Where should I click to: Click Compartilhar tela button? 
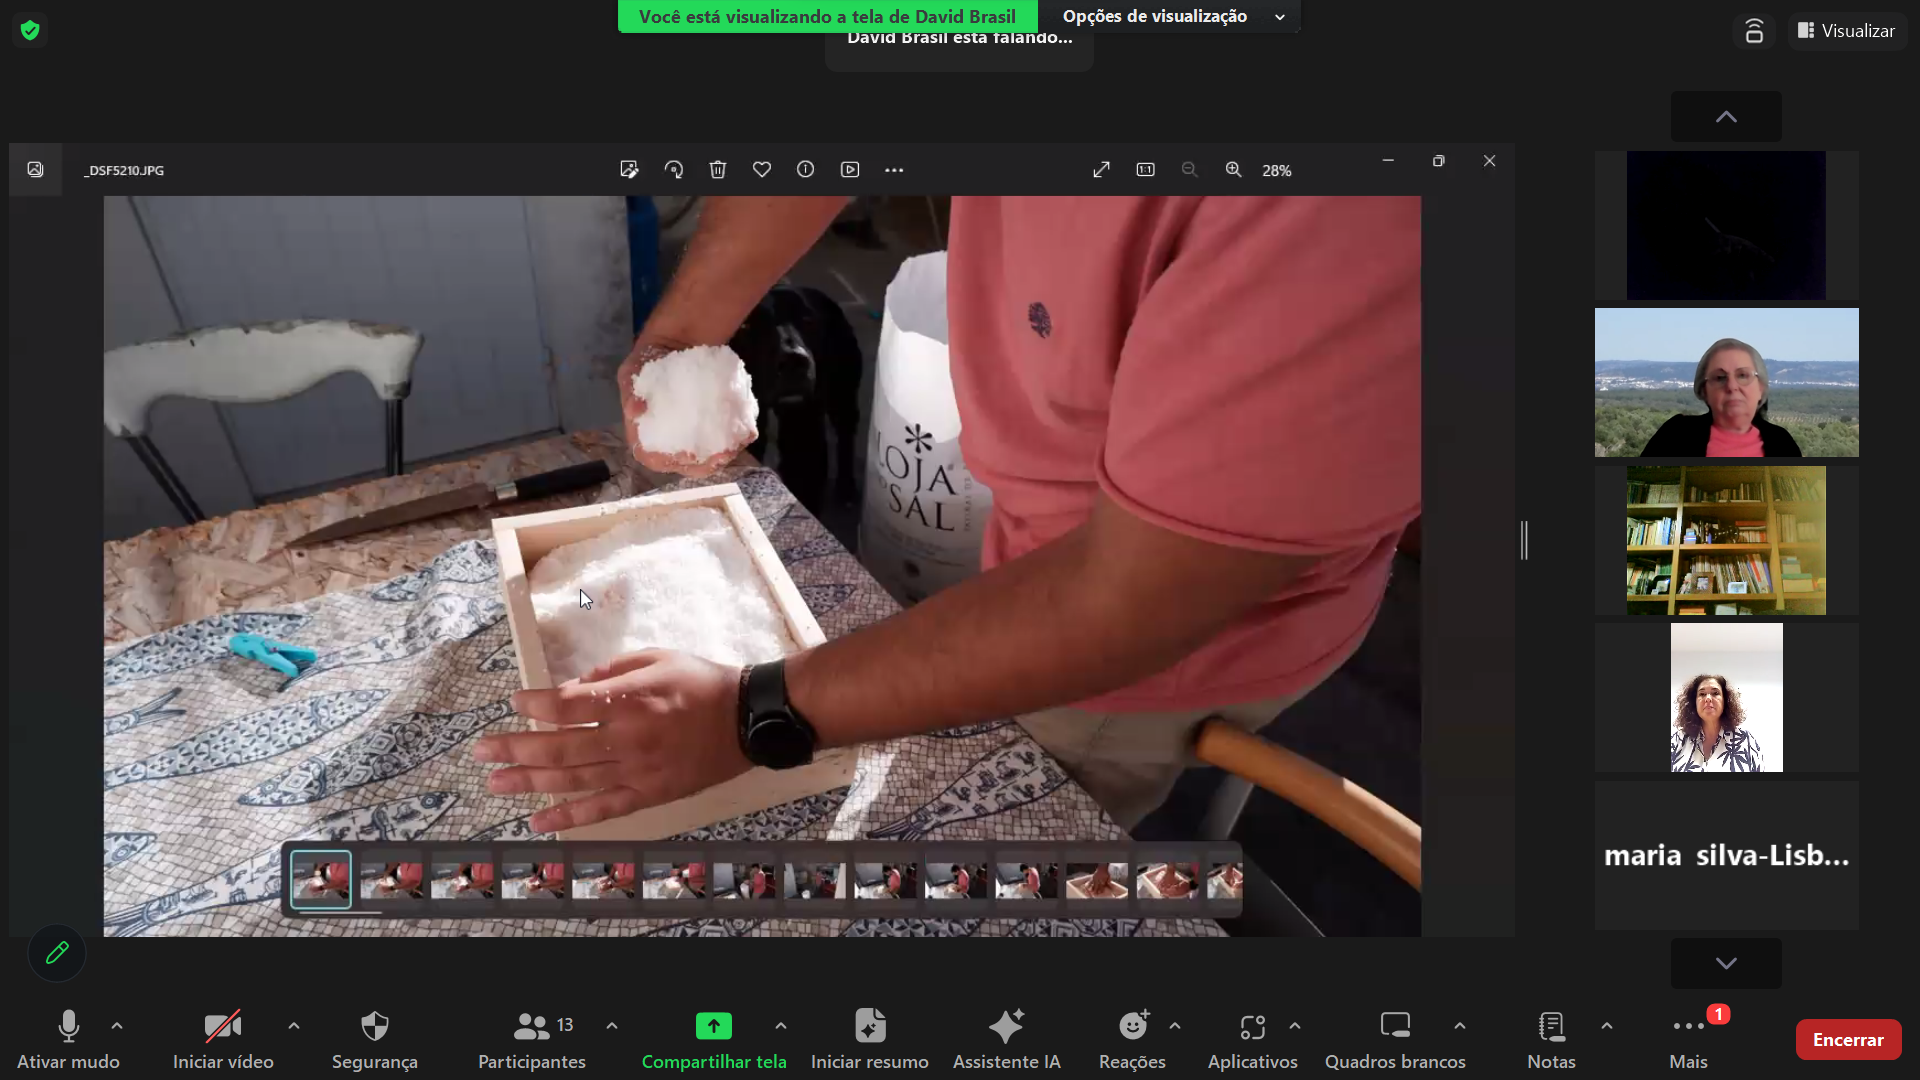pyautogui.click(x=713, y=1026)
